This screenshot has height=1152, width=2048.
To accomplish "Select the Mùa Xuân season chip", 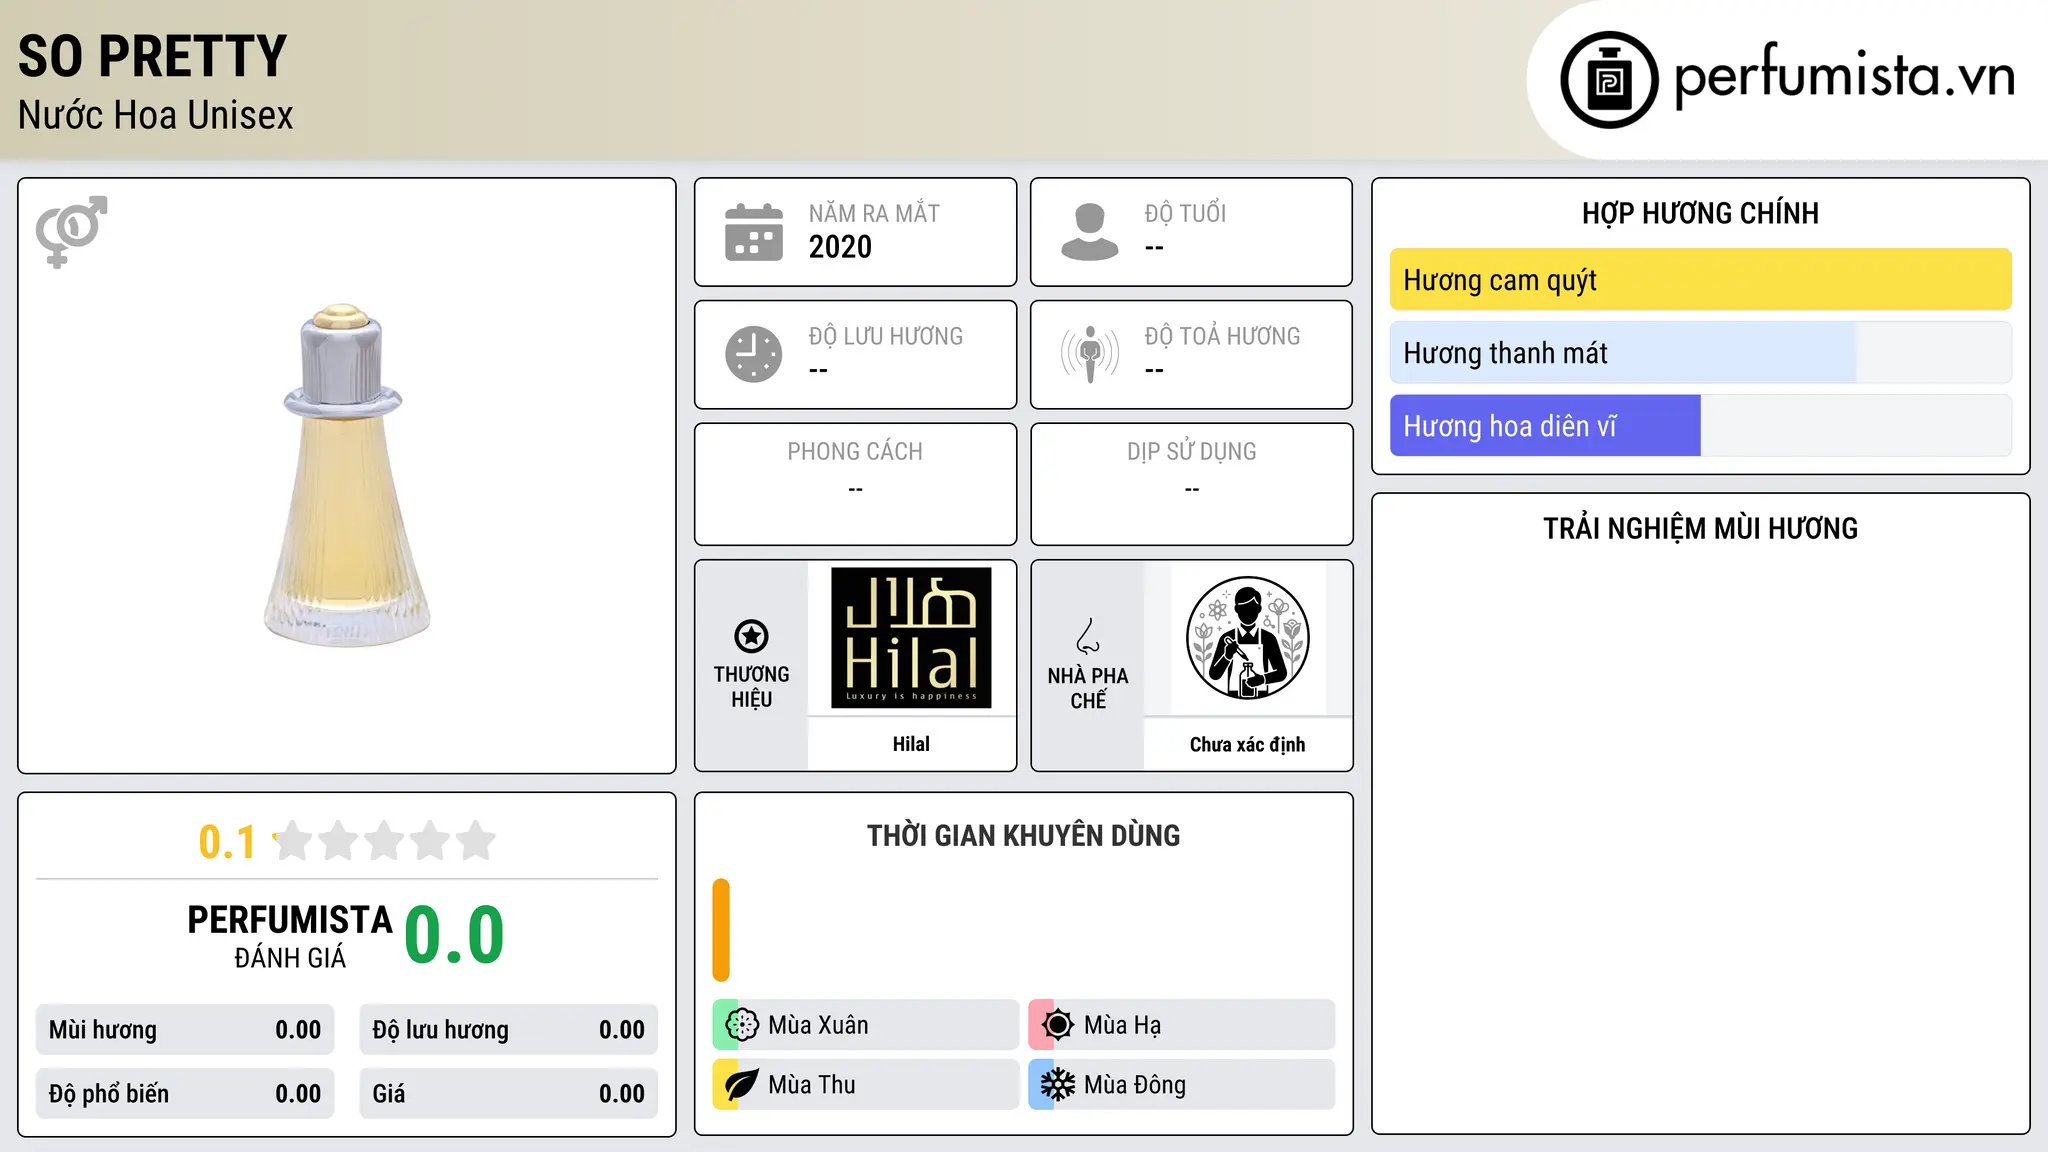I will pyautogui.click(x=865, y=1025).
